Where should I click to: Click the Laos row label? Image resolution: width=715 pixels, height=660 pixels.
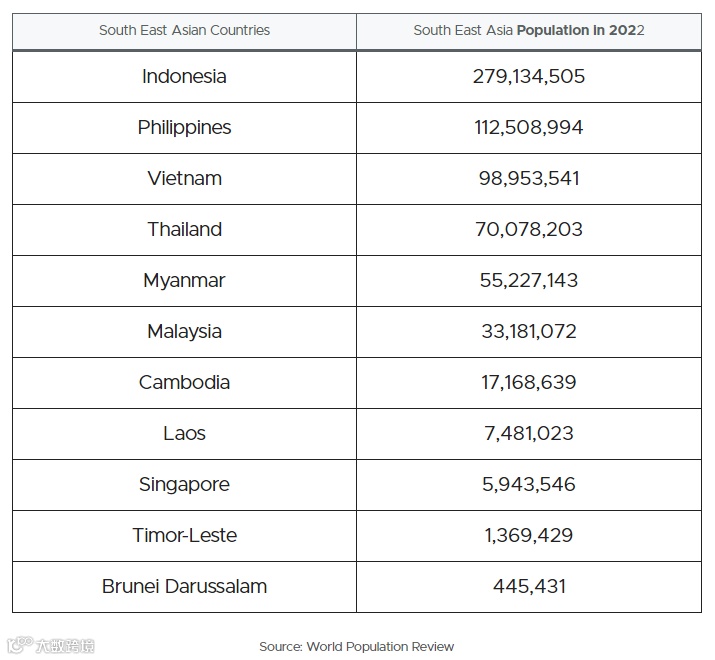(x=184, y=433)
